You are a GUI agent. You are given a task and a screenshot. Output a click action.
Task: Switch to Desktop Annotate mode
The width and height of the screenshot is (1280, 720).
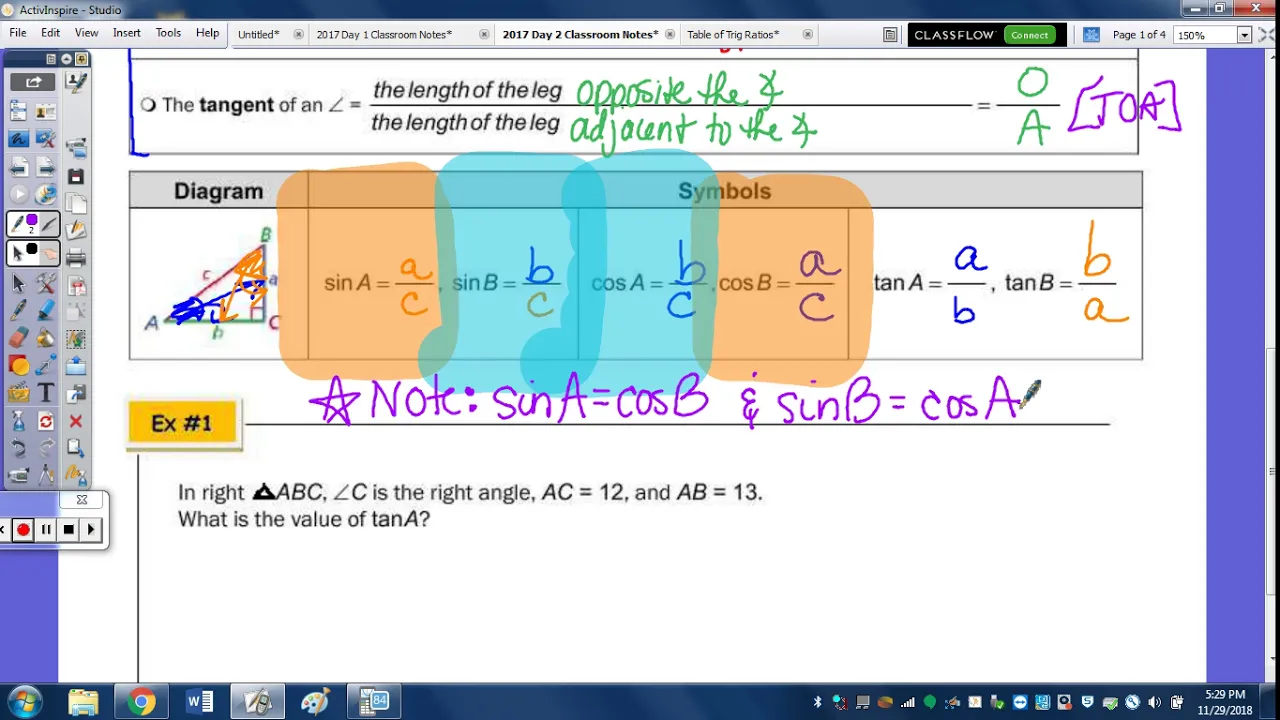(20, 139)
